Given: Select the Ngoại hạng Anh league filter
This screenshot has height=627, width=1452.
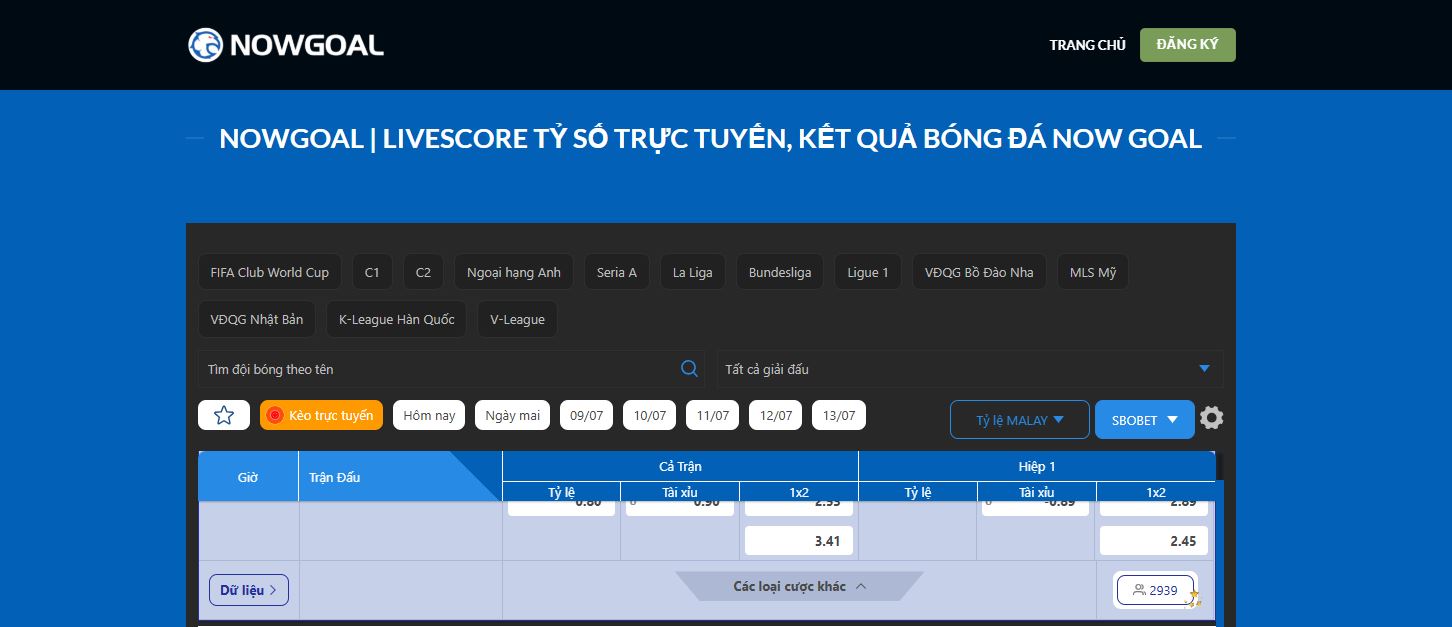Looking at the screenshot, I should pyautogui.click(x=514, y=272).
